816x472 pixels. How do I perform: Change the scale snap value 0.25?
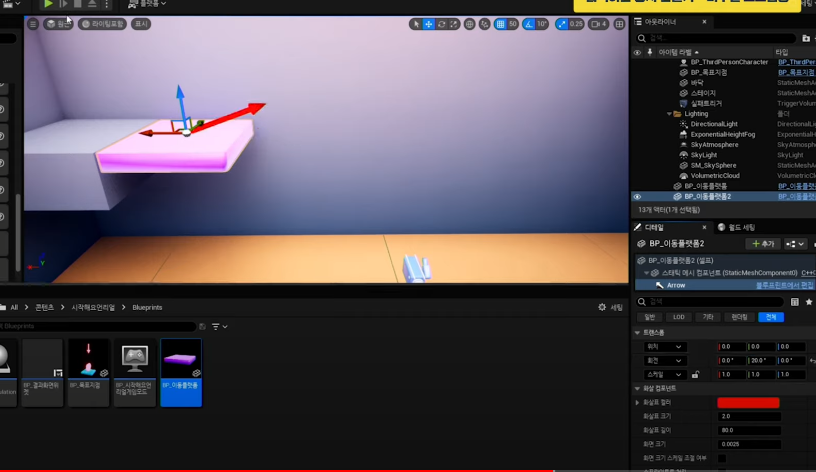point(576,24)
